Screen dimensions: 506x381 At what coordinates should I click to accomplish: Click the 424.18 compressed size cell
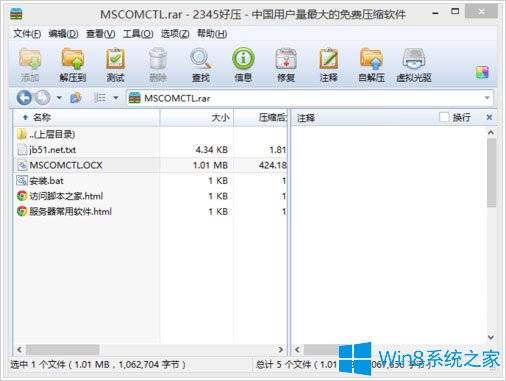point(273,165)
